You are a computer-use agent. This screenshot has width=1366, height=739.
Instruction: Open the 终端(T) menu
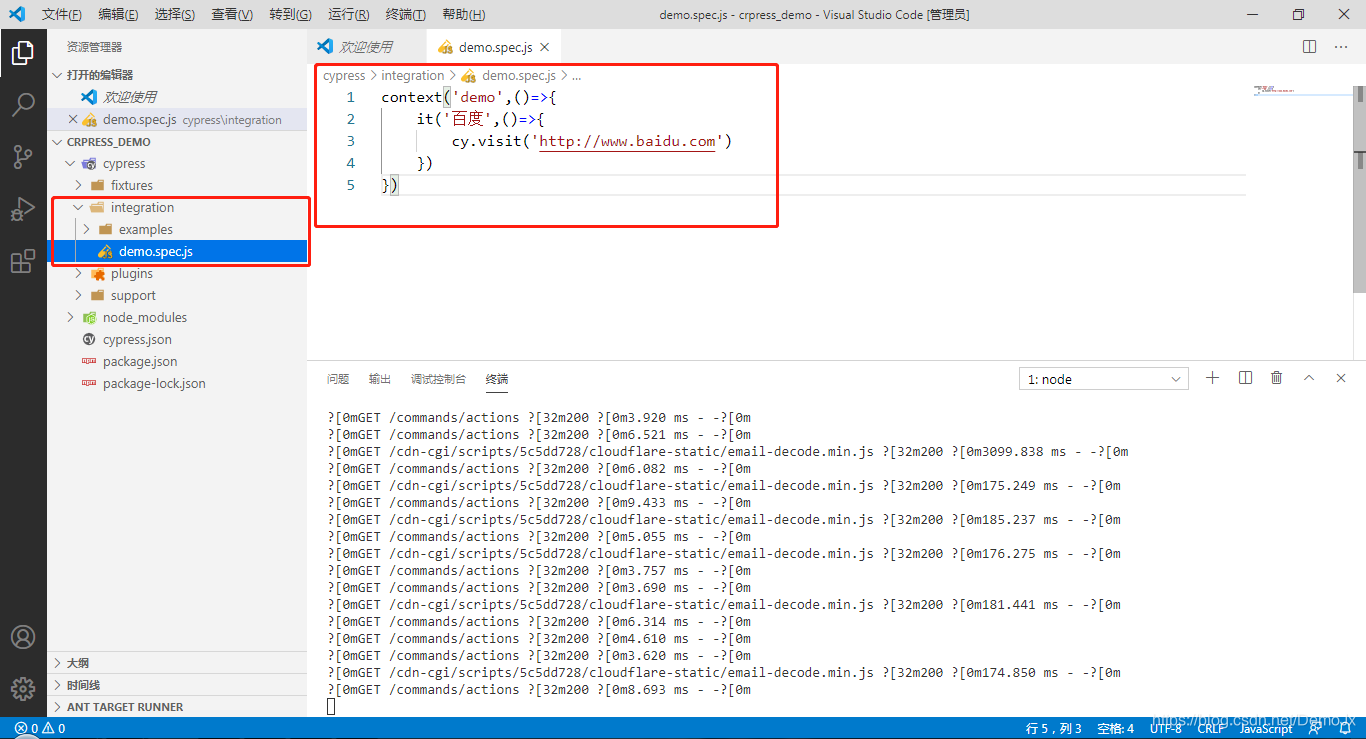(405, 14)
